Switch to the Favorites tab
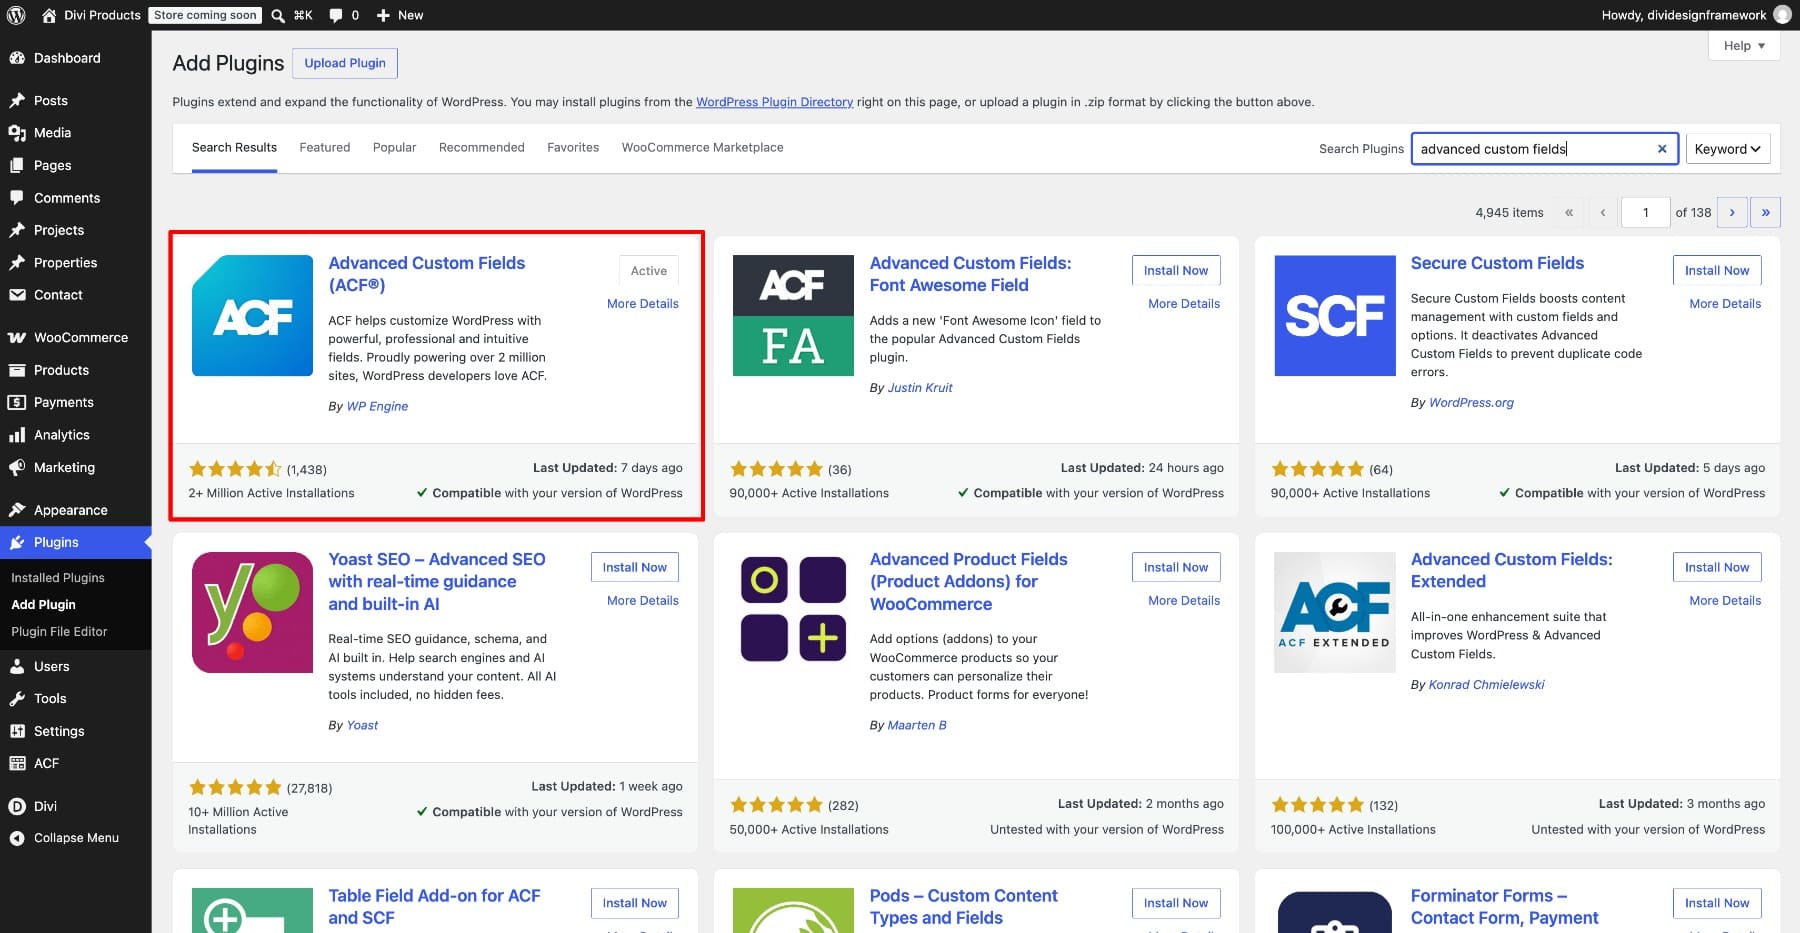The width and height of the screenshot is (1800, 933). (x=573, y=147)
